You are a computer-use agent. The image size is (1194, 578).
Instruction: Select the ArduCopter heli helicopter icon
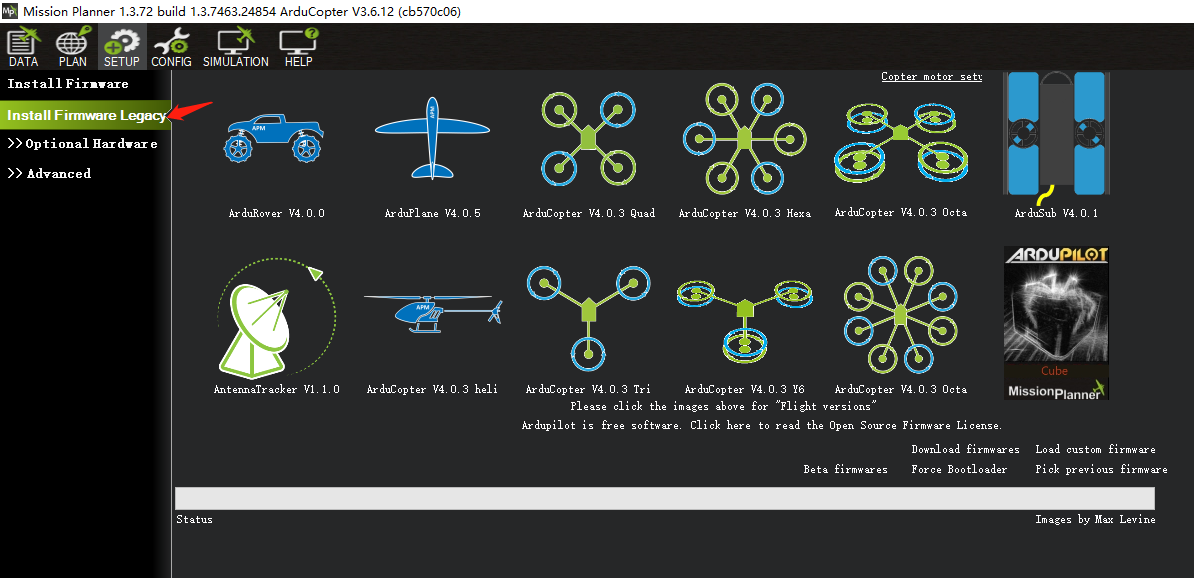tap(433, 313)
